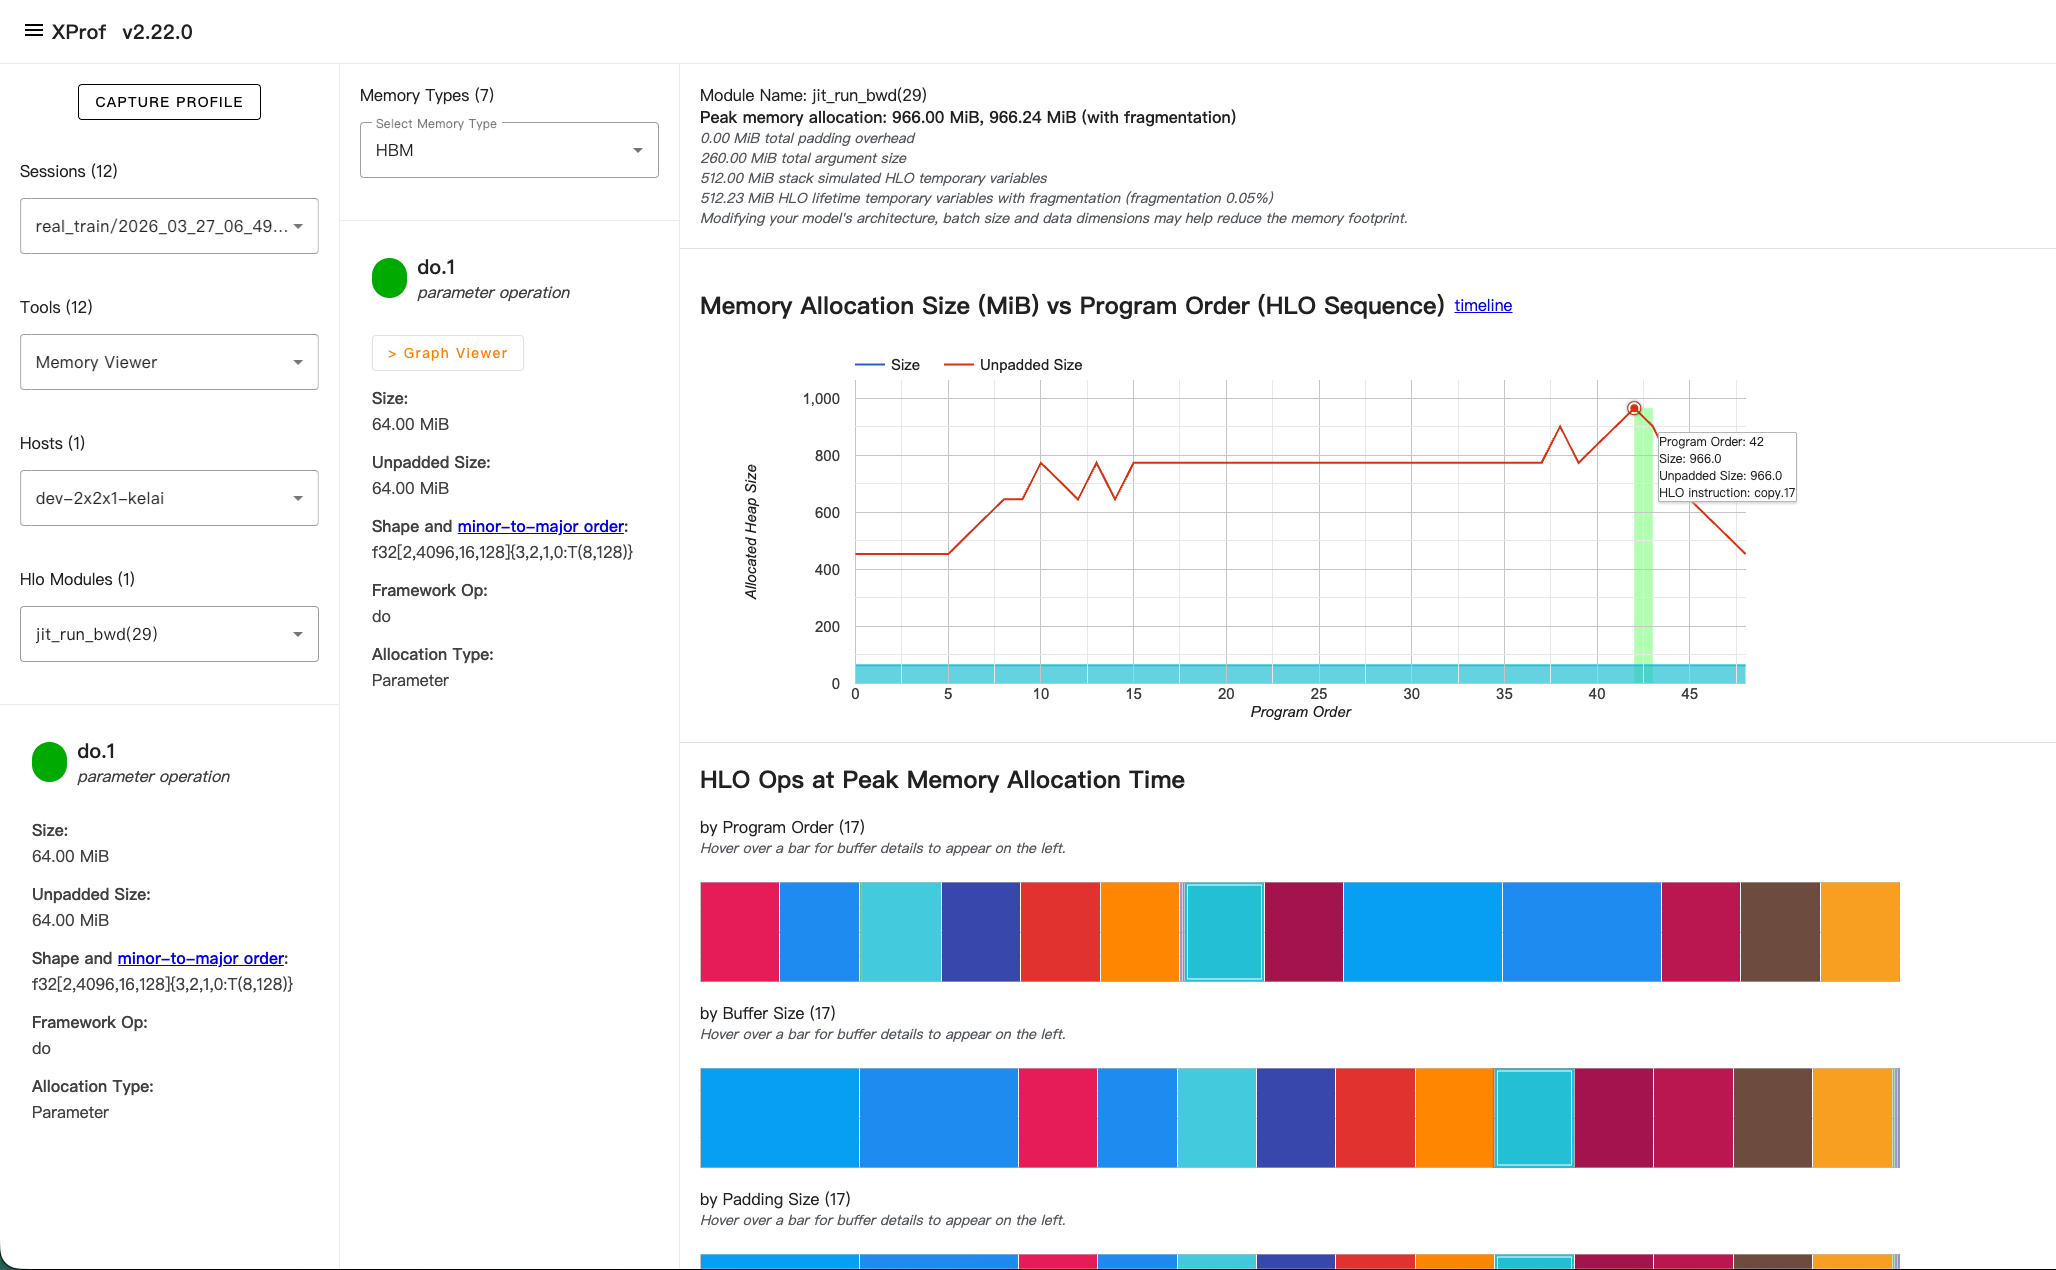The height and width of the screenshot is (1270, 2056).
Task: Click the 'Memory Allocation Size (MiB) vs Program Order' heading
Action: click(1072, 306)
